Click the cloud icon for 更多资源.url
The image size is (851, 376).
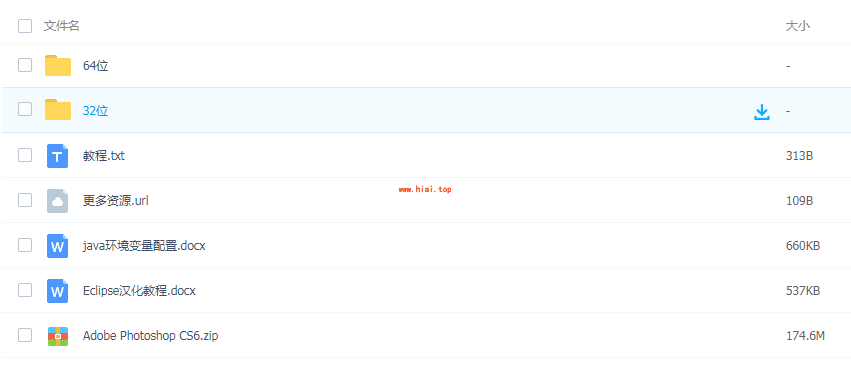pos(58,201)
